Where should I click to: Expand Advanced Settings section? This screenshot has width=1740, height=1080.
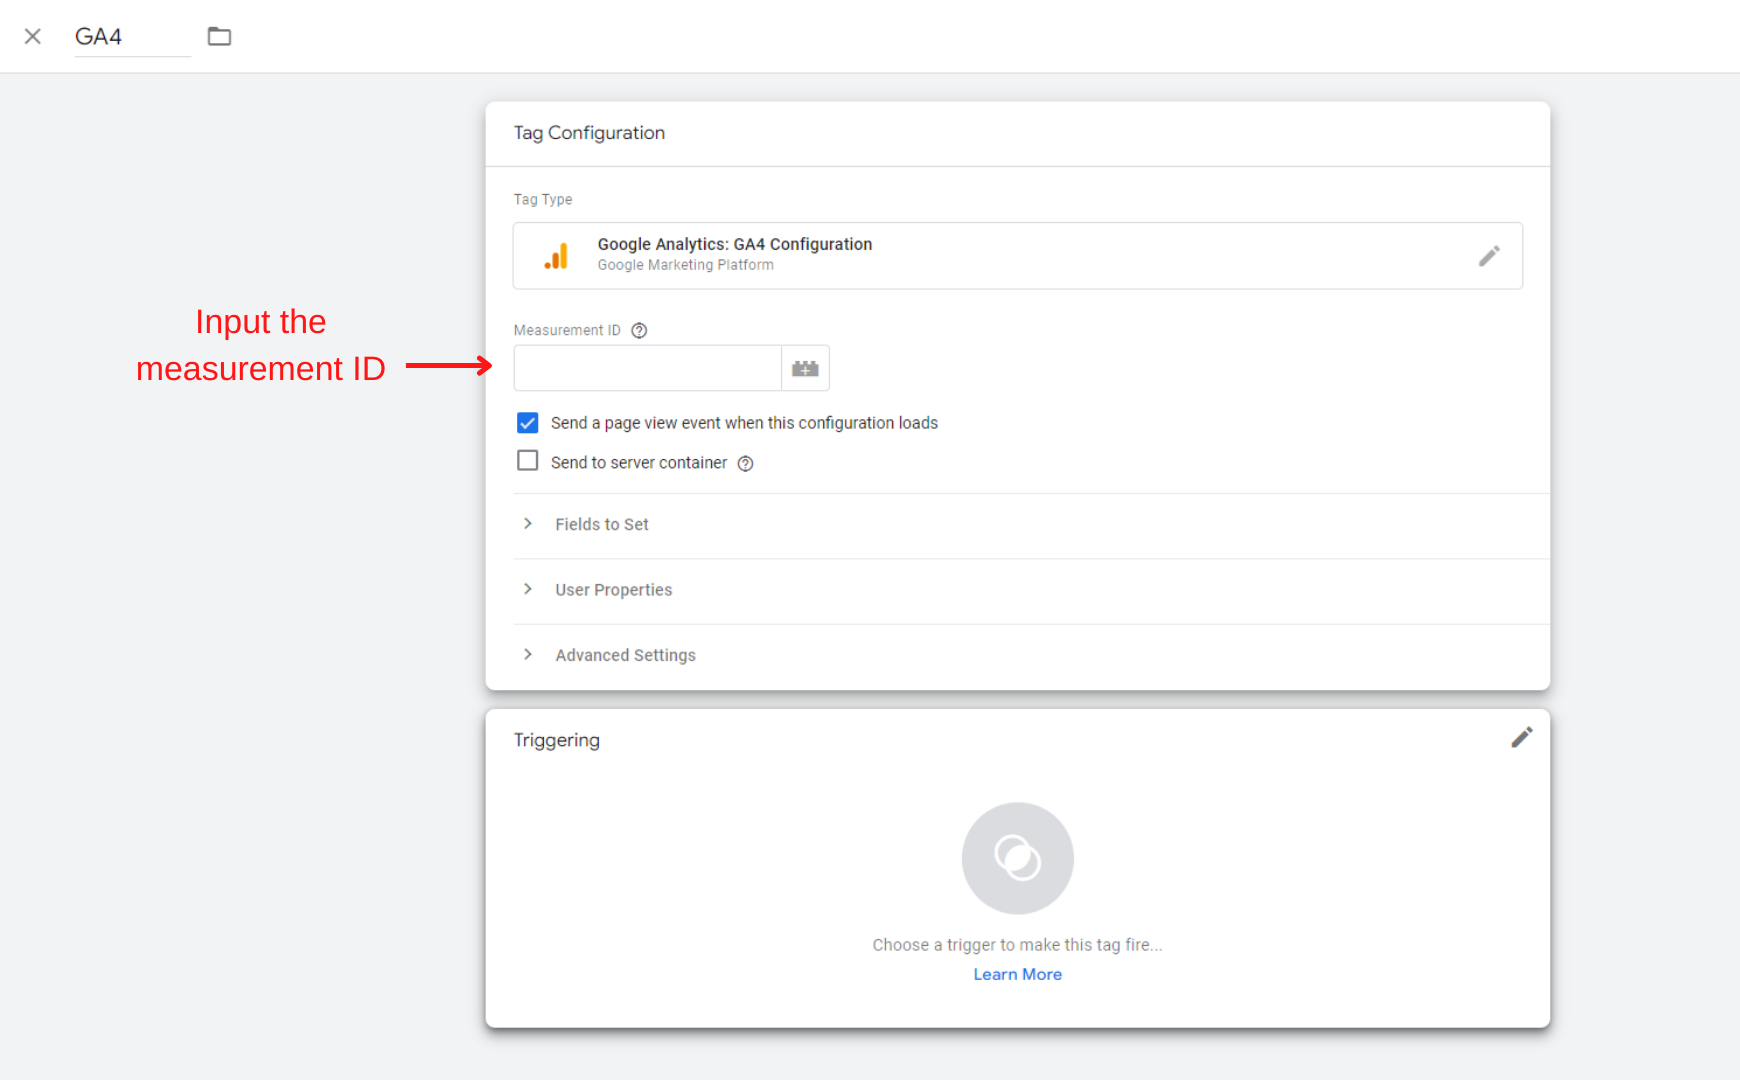[625, 655]
